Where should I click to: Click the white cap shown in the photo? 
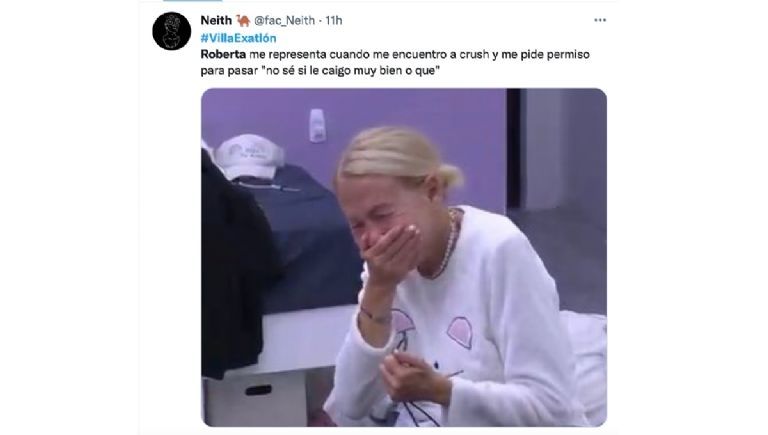click(x=249, y=156)
